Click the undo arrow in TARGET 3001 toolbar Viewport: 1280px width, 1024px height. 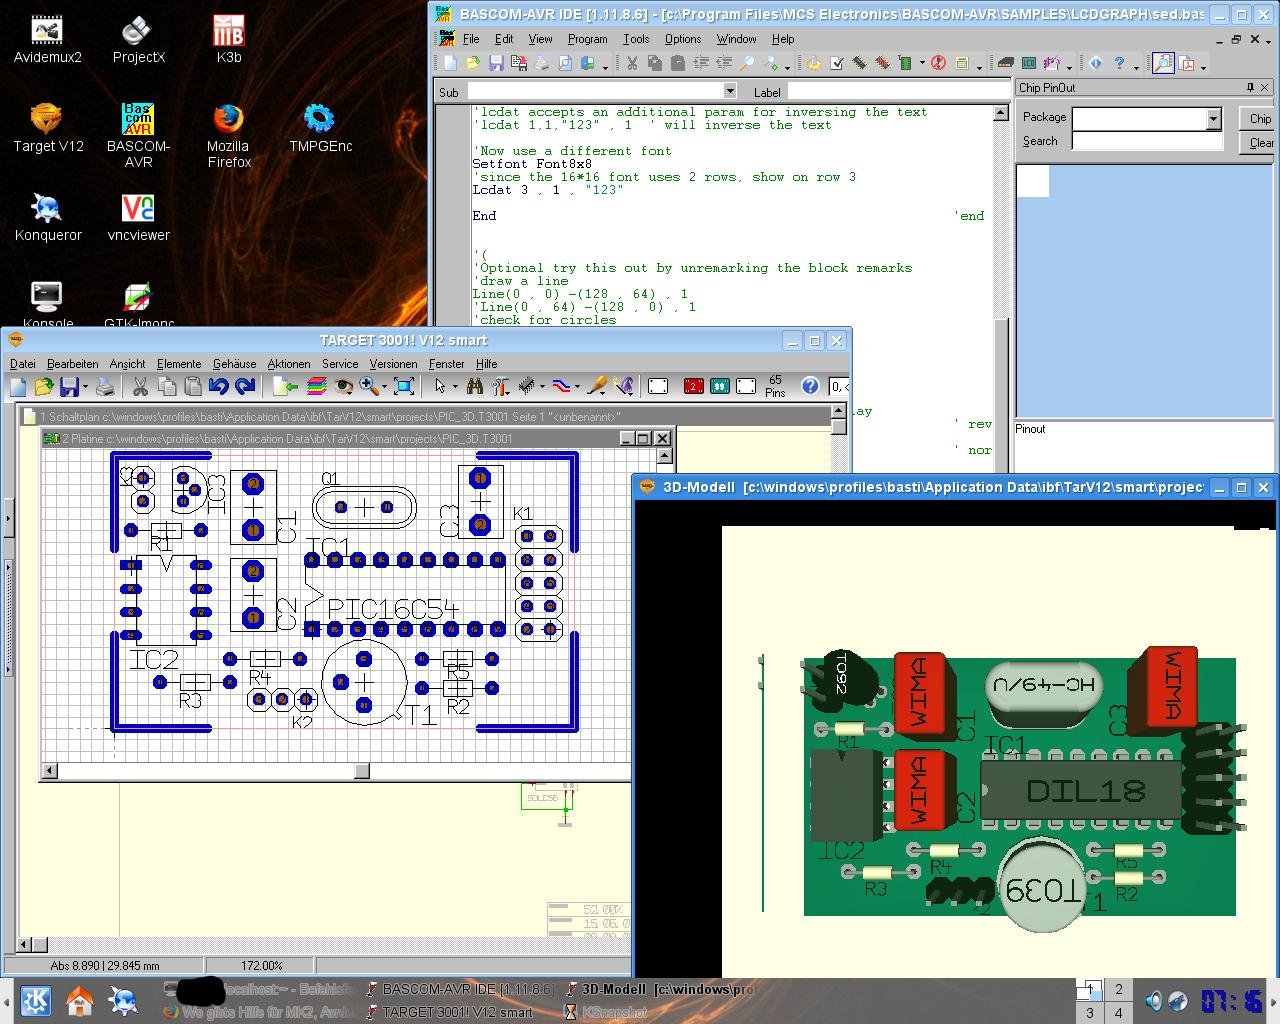tap(219, 386)
